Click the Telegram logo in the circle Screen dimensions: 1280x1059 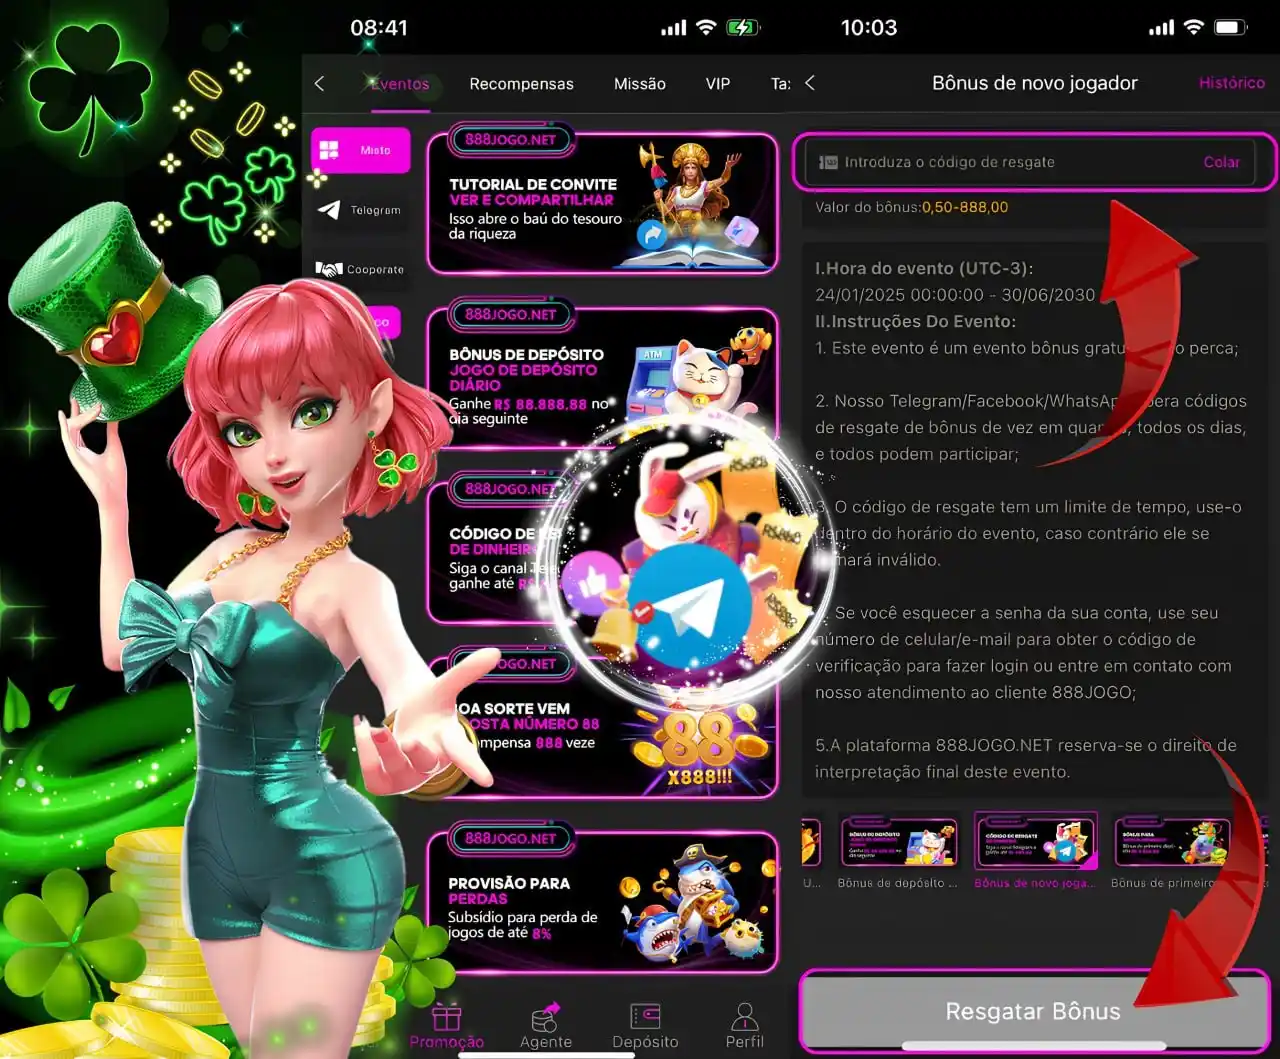point(690,607)
